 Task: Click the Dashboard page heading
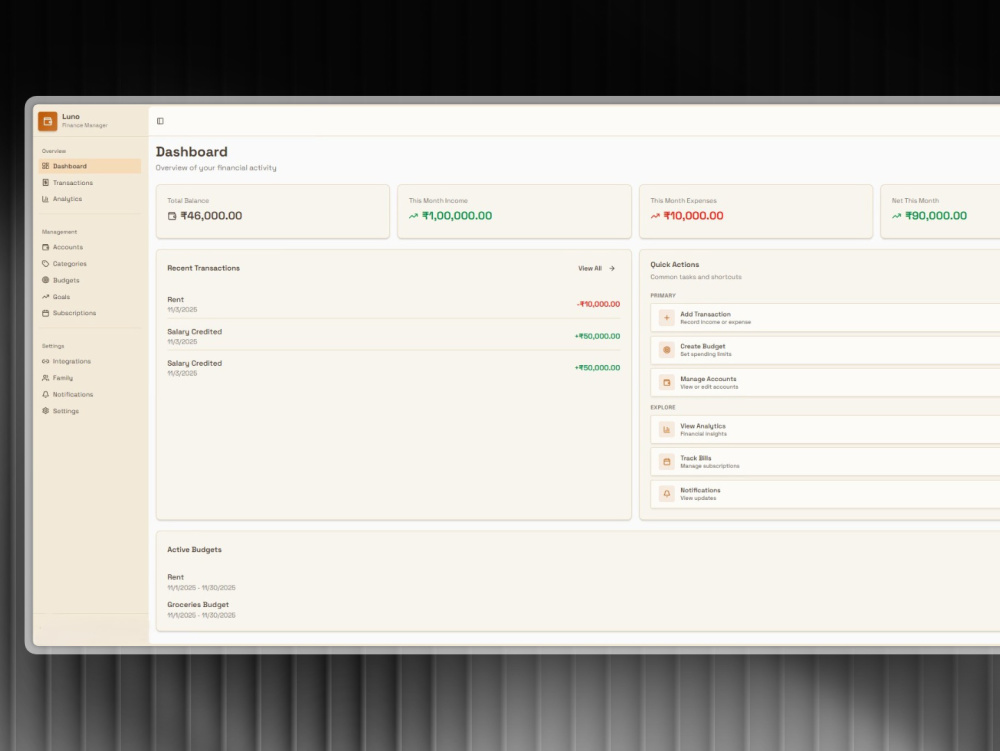[191, 152]
